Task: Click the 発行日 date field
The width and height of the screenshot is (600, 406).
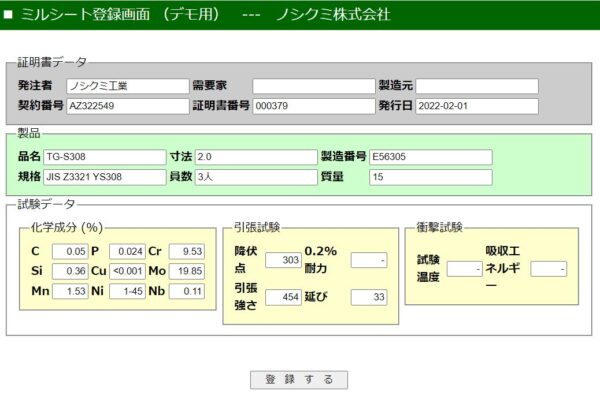Action: point(476,106)
